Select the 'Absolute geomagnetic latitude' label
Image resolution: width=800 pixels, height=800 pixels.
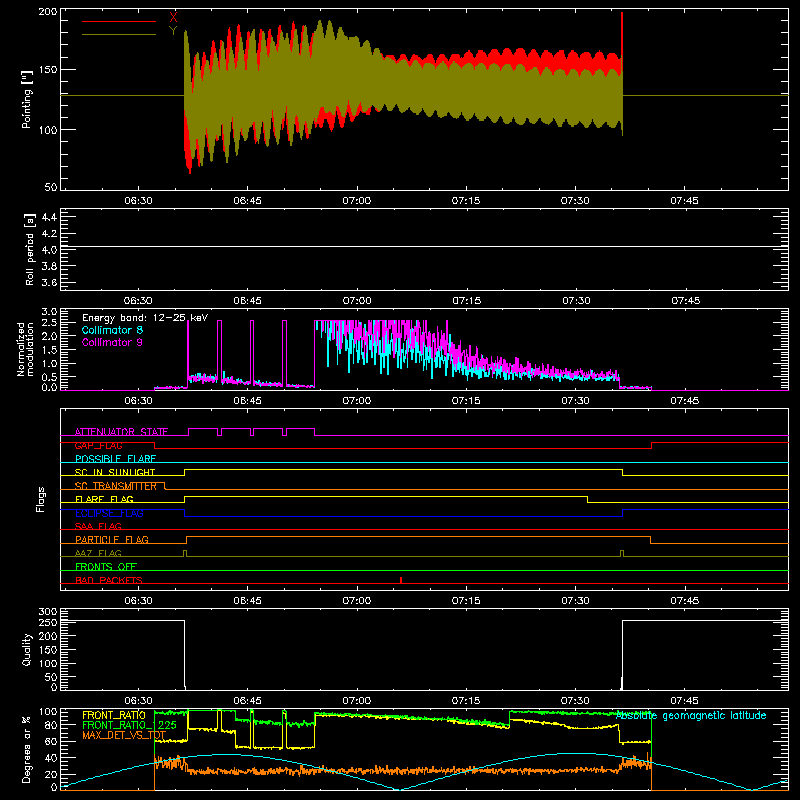click(691, 715)
